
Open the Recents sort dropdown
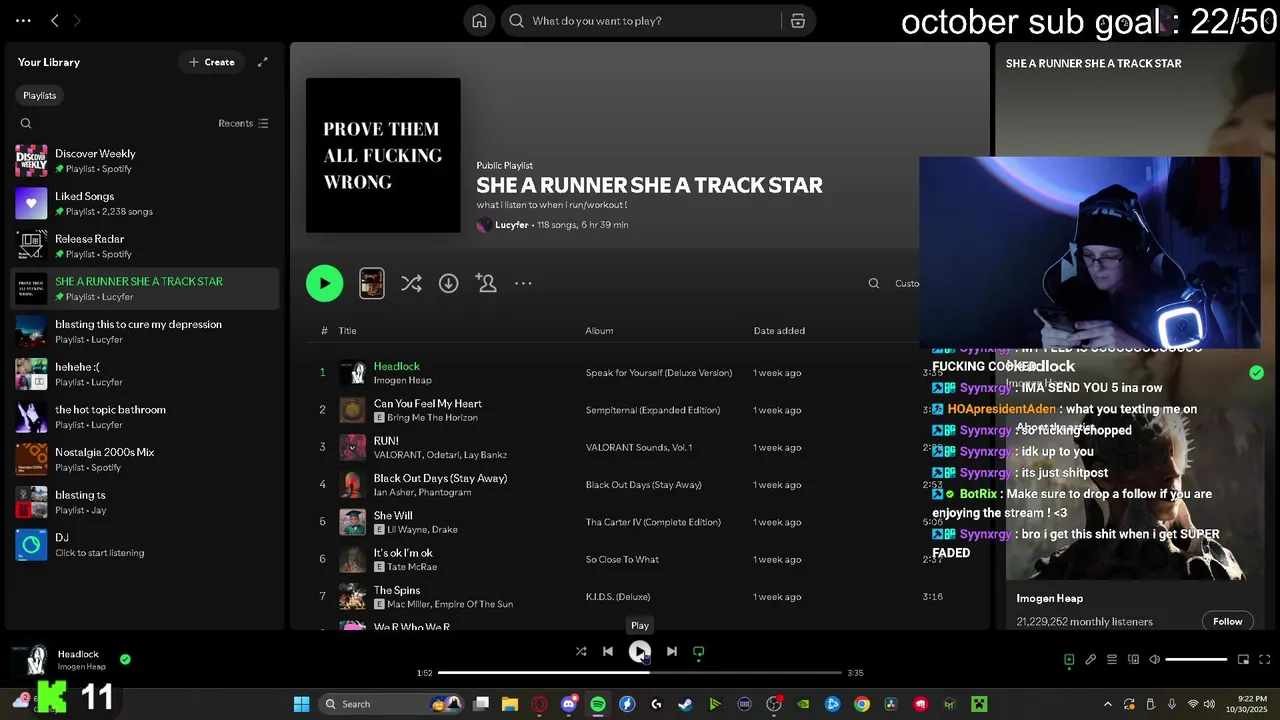point(243,124)
